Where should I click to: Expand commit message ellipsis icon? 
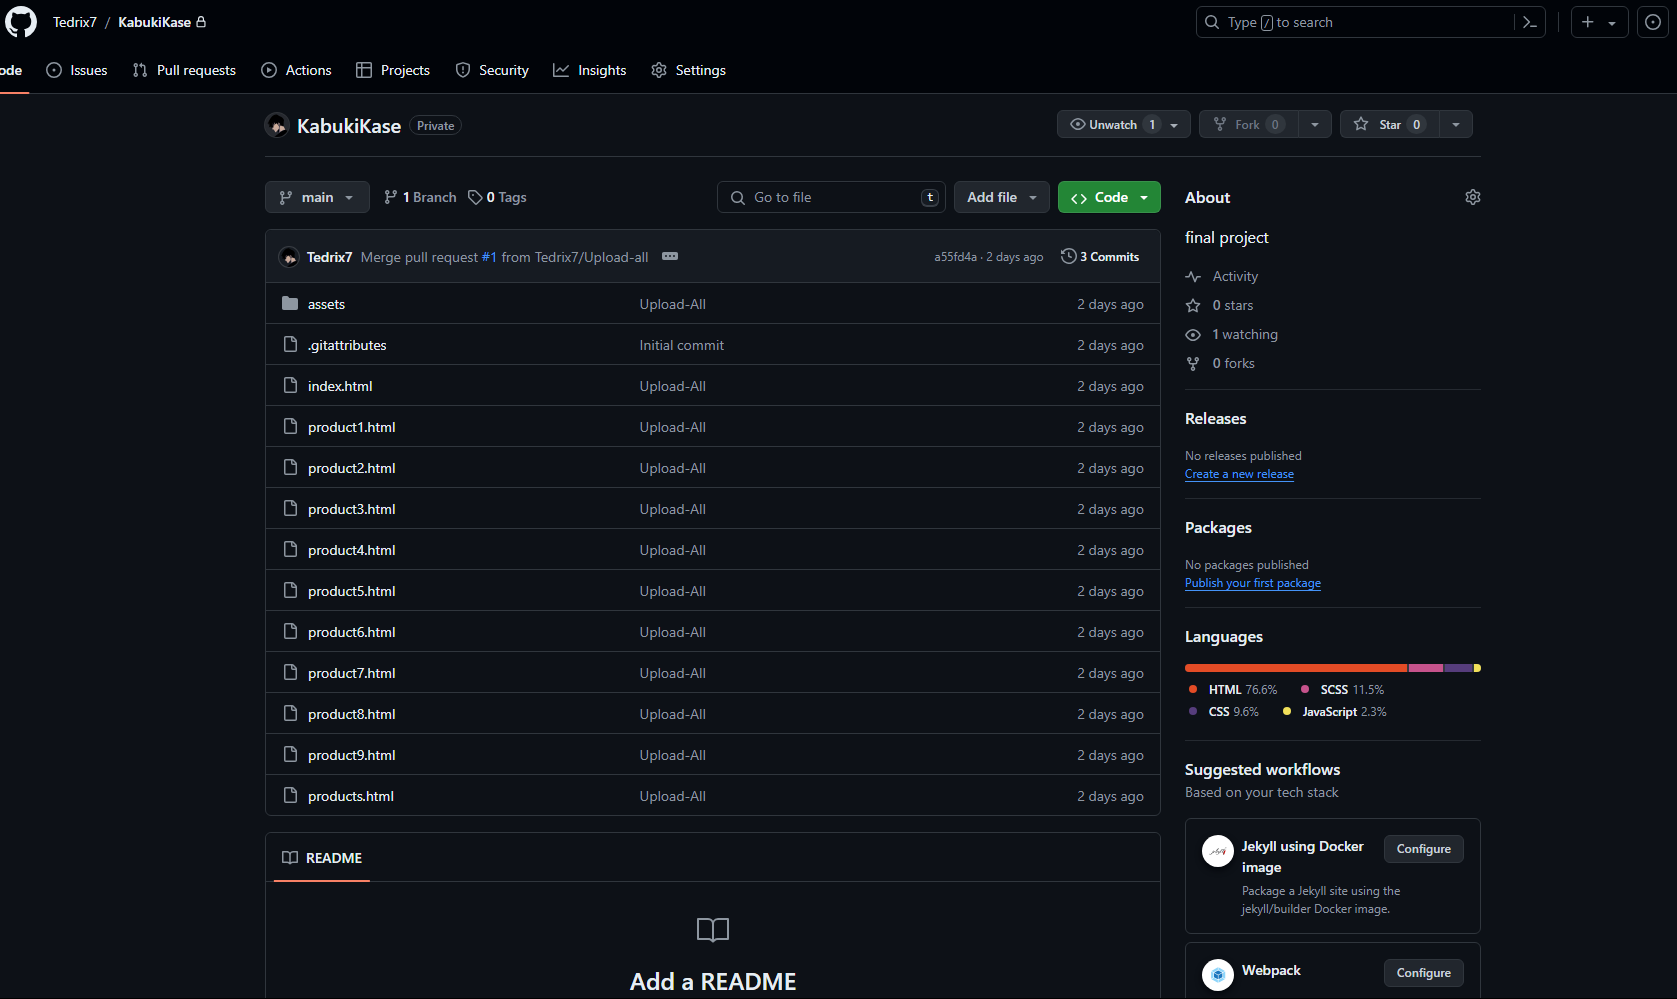tap(670, 257)
